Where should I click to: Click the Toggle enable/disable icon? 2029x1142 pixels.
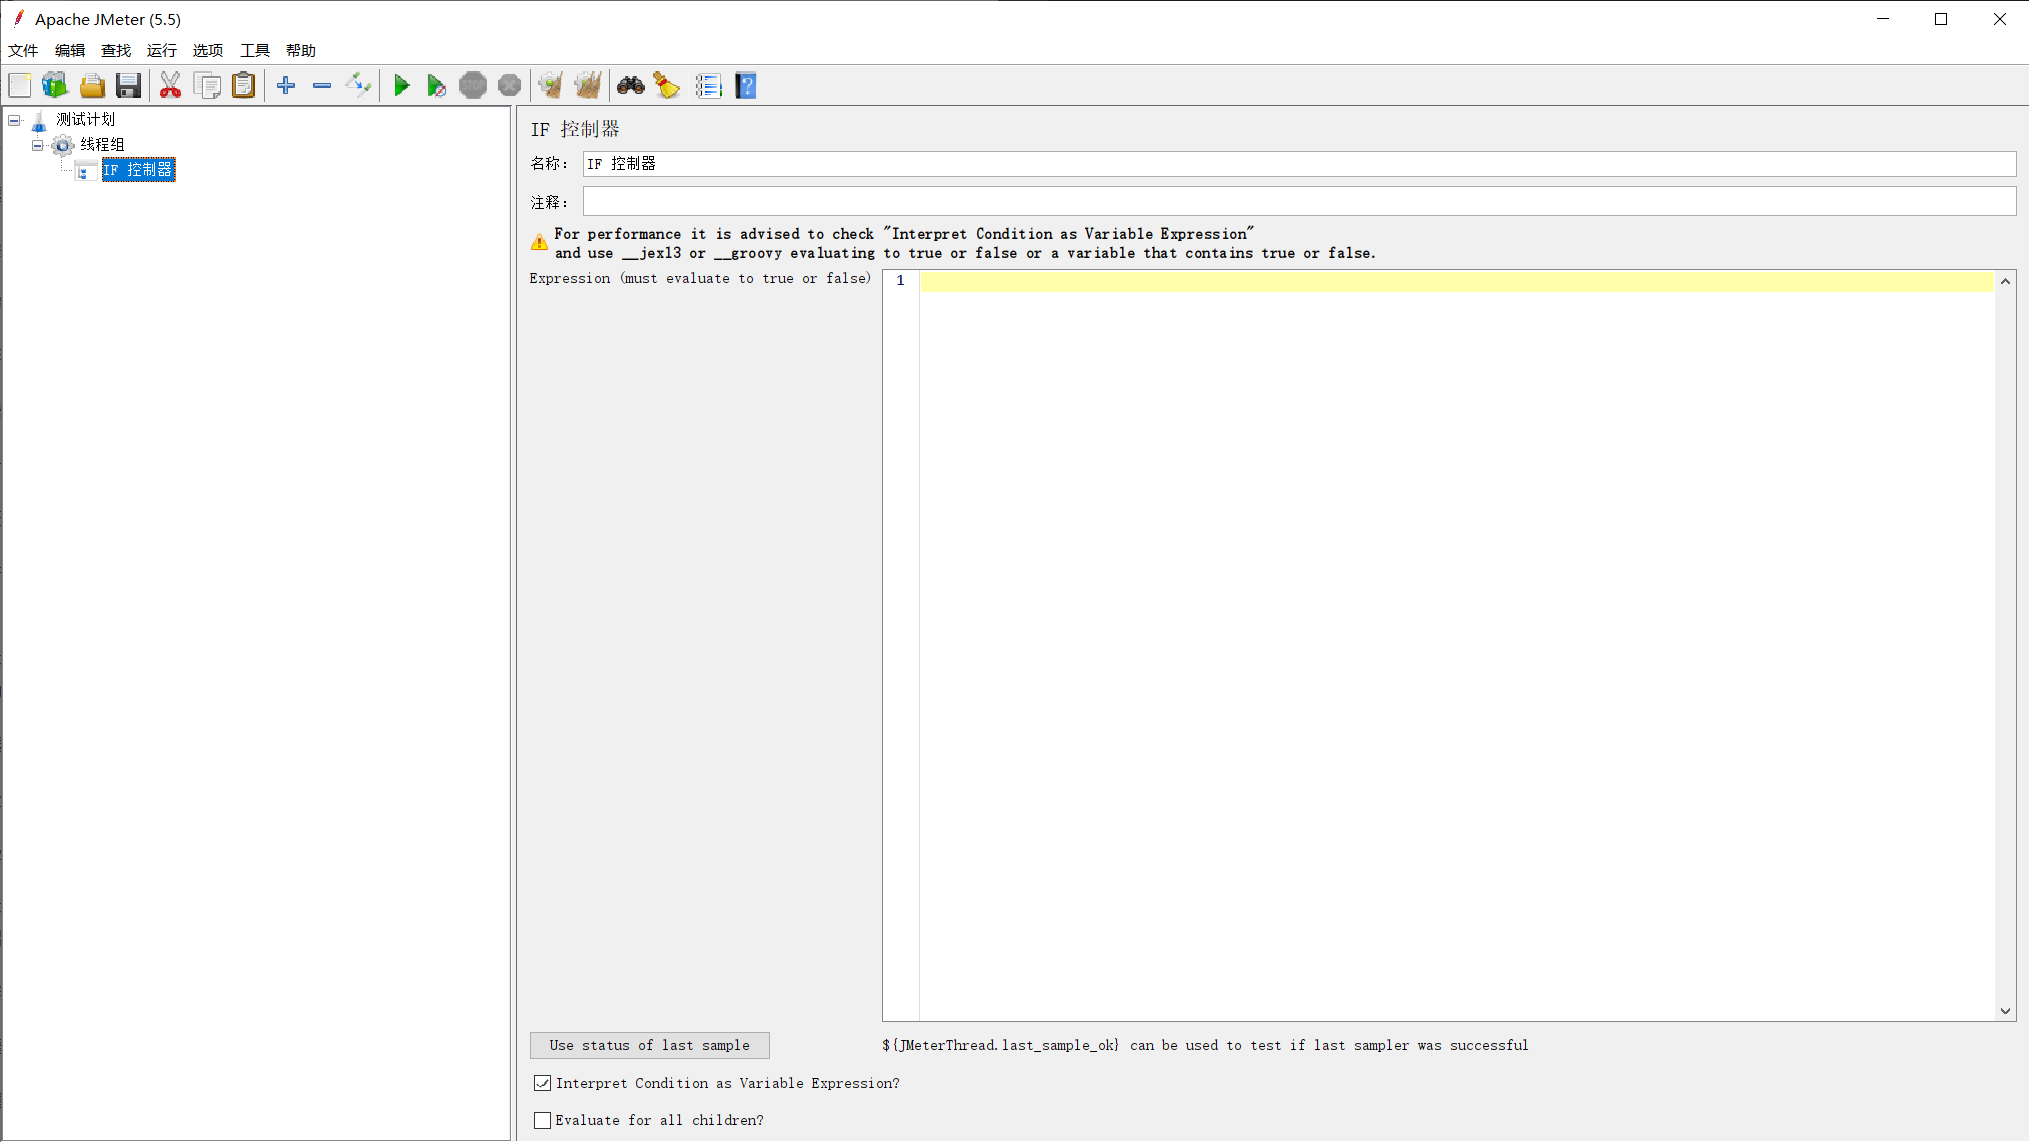pyautogui.click(x=358, y=86)
